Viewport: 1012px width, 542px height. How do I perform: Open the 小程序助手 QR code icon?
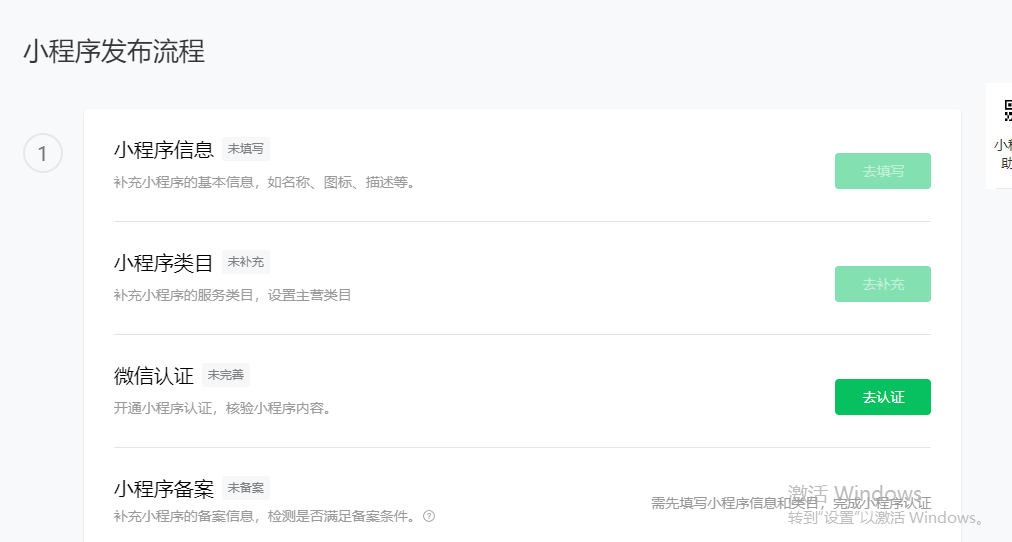coord(1007,110)
